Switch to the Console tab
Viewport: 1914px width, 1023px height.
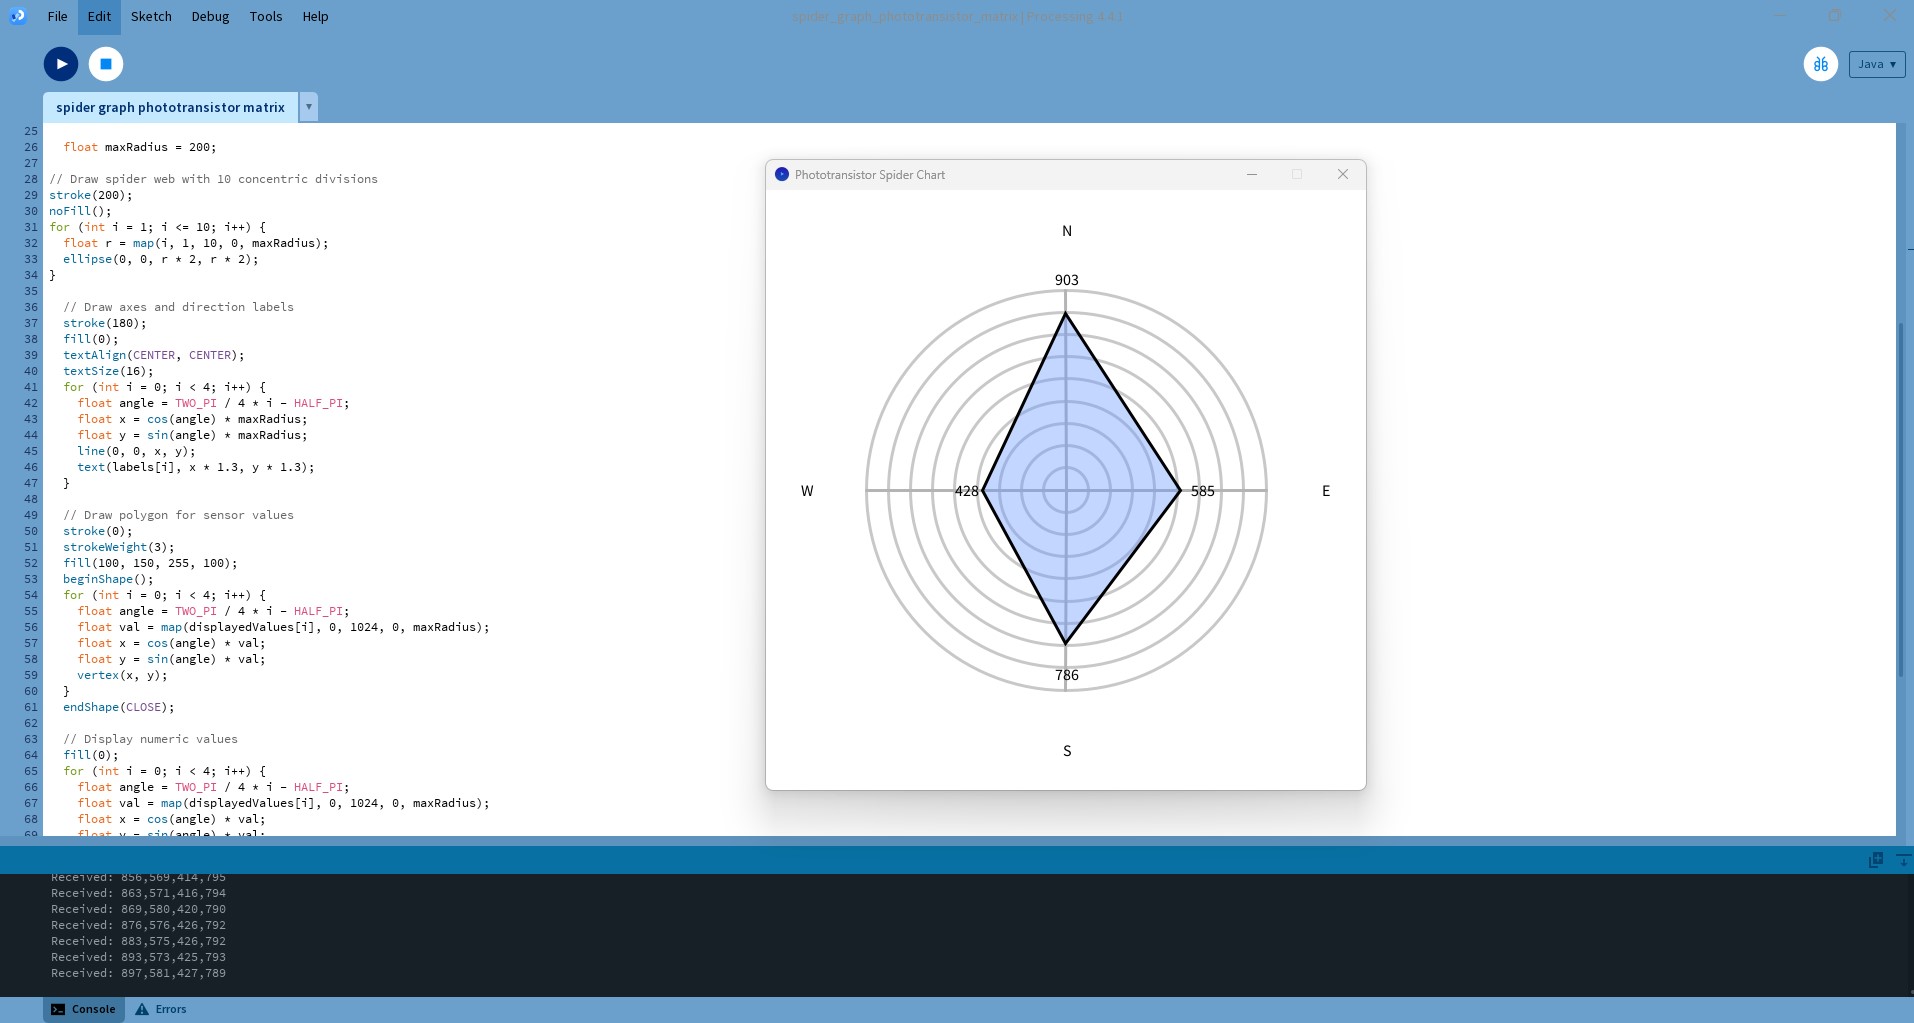point(84,1009)
